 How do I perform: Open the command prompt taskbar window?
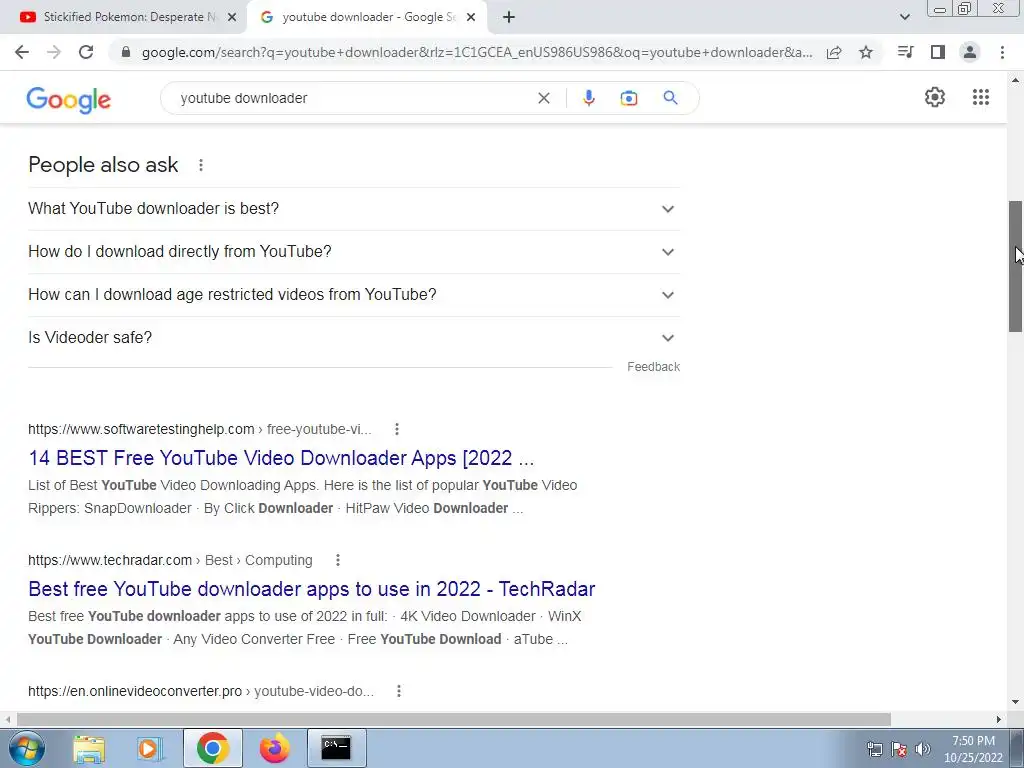click(336, 748)
